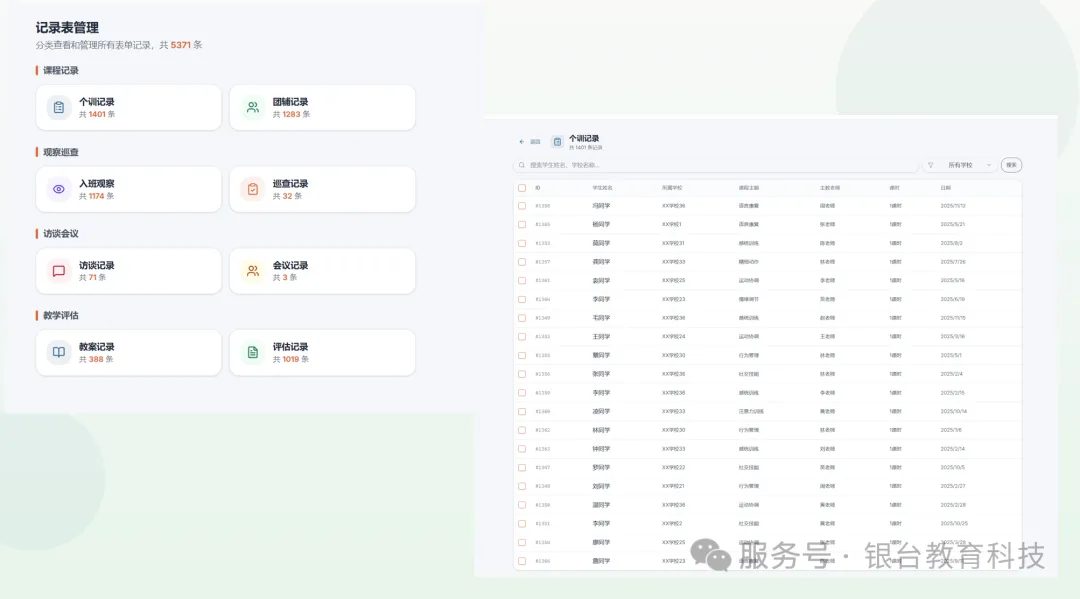1080x599 pixels.
Task: Open 评估记录 via its document icon
Action: [253, 353]
